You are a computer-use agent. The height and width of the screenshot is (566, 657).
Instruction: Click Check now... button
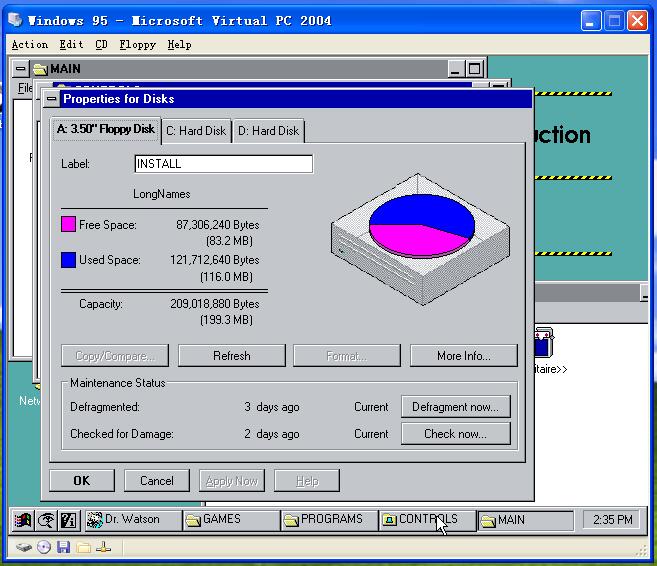[x=456, y=434]
